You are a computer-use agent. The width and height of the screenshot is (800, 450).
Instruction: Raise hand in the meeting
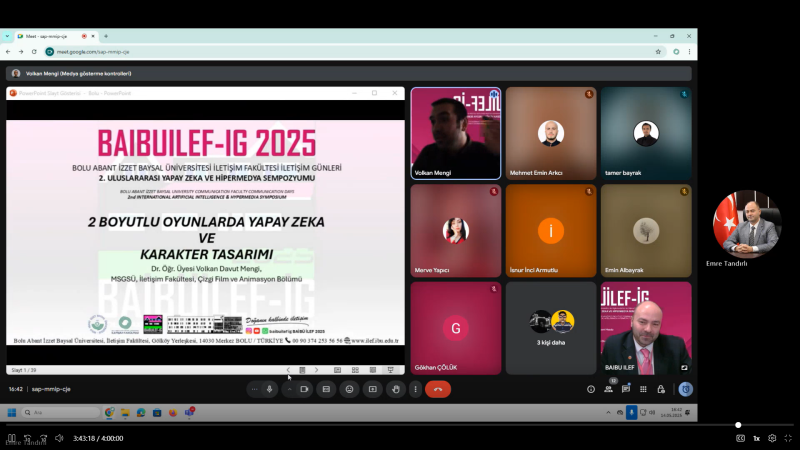[396, 389]
